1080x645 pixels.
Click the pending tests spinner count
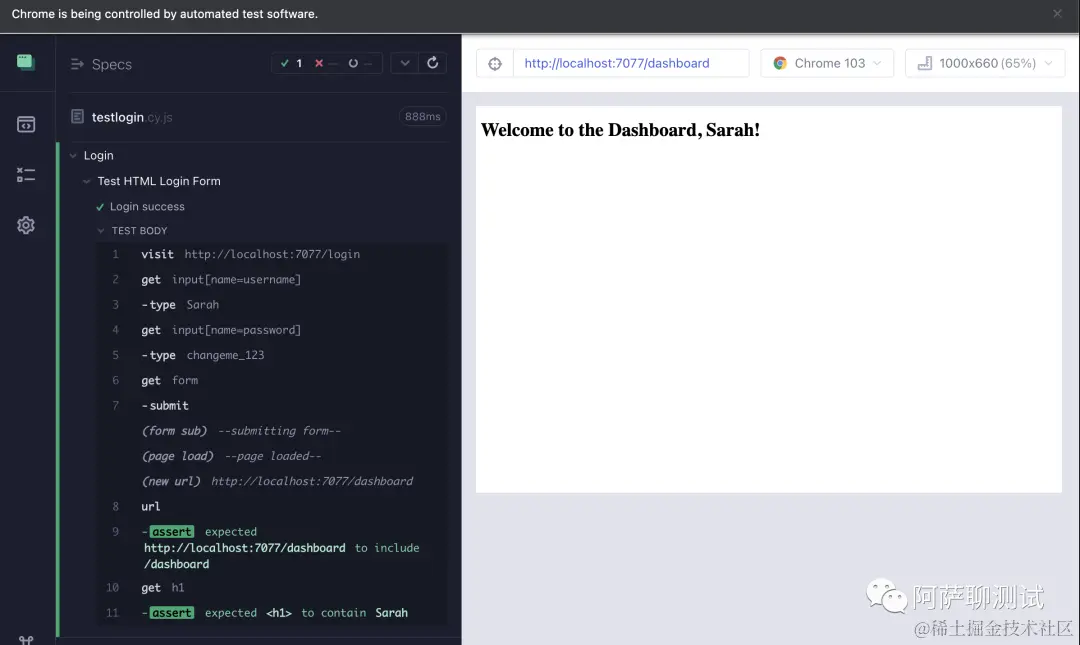coord(361,63)
